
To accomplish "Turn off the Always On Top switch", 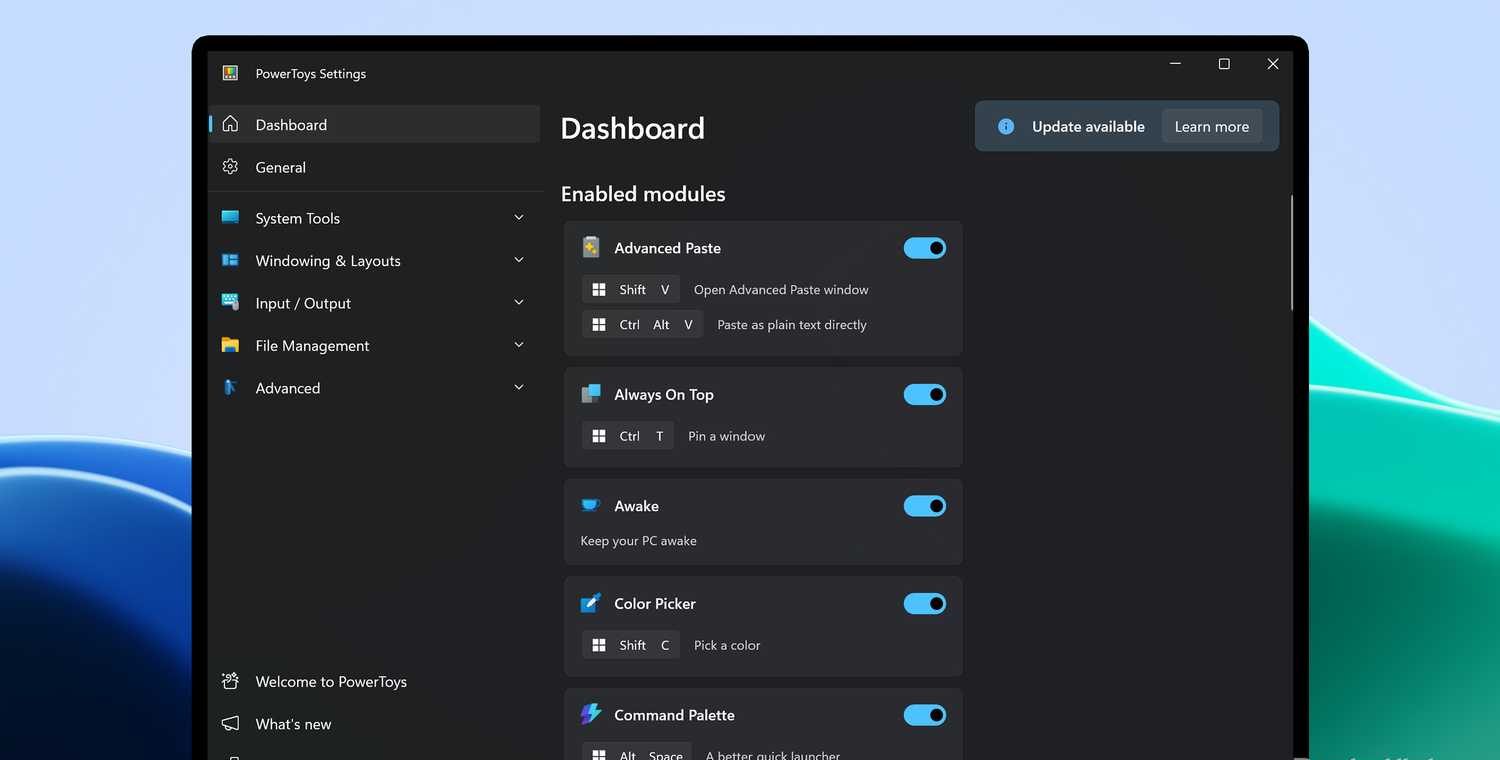I will 924,395.
